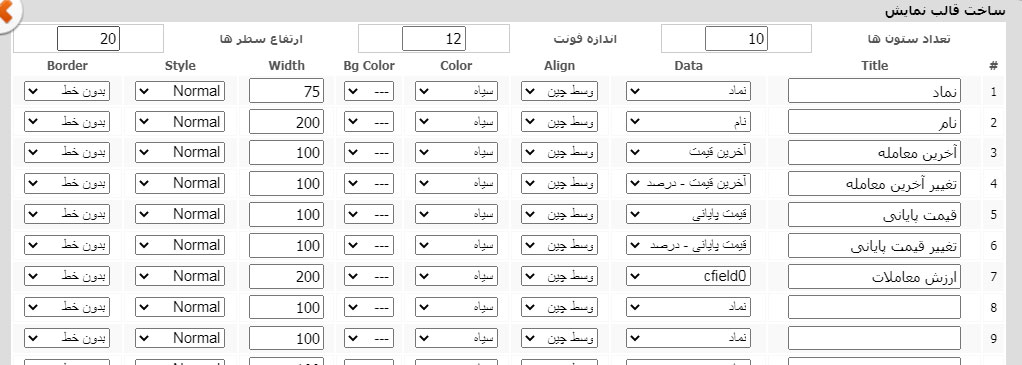Click the Title field containing ارزش معاملات

point(874,276)
